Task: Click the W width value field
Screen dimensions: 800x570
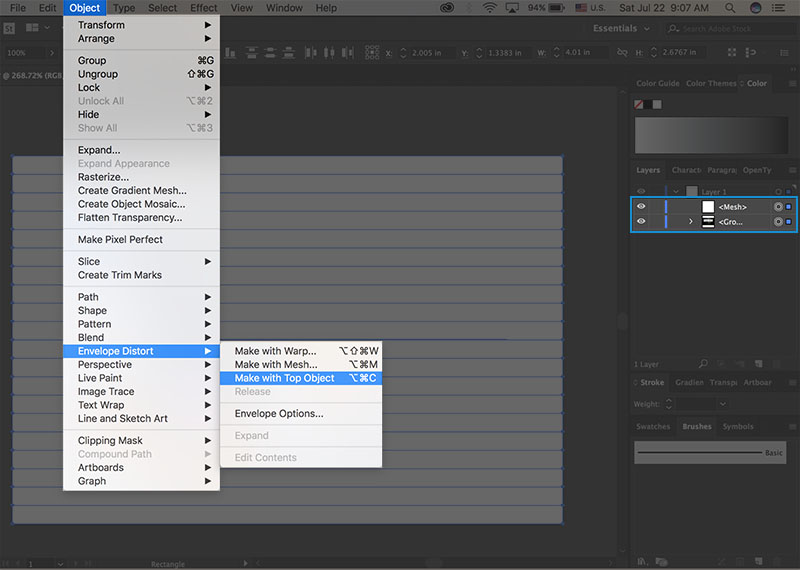Action: point(585,53)
